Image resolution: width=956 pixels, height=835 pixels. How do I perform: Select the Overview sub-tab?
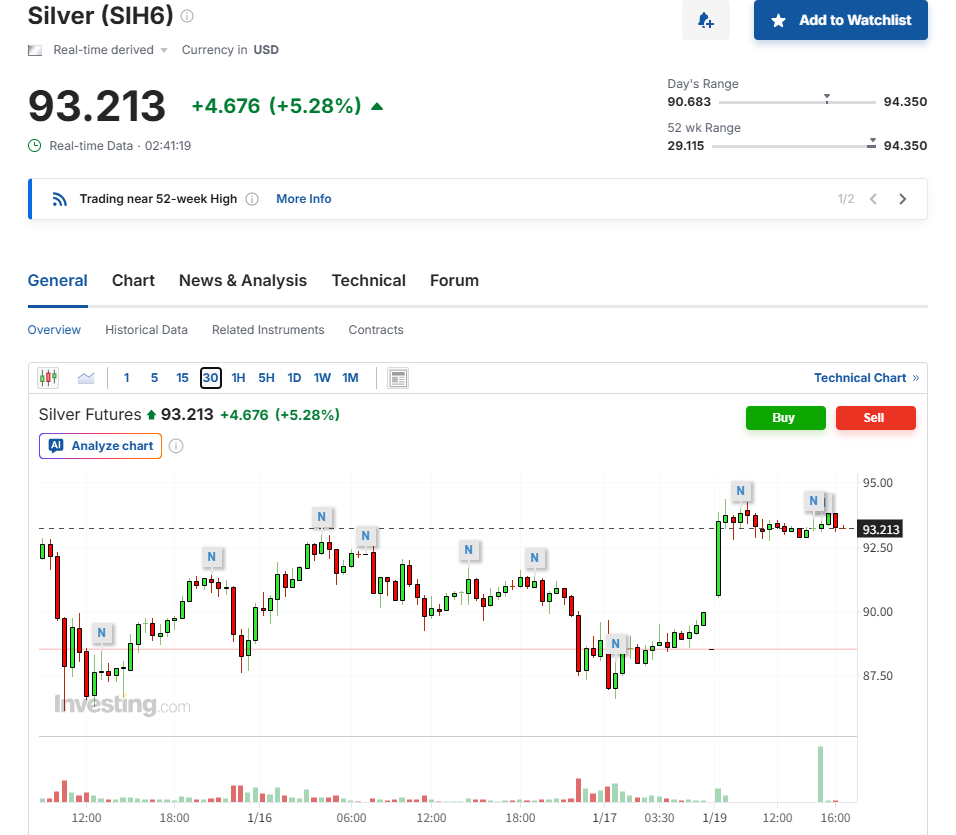point(54,330)
